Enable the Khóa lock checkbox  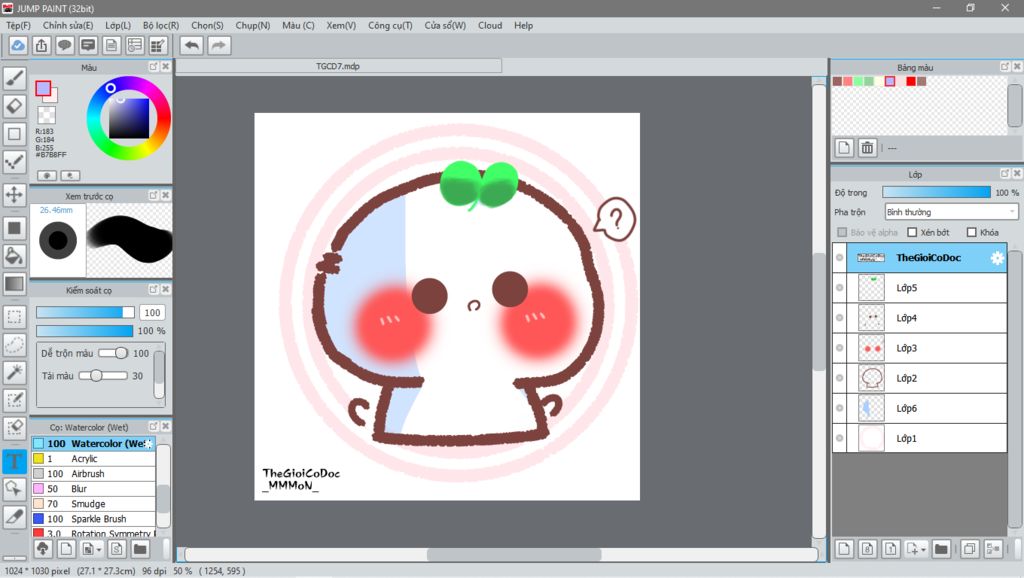click(971, 233)
